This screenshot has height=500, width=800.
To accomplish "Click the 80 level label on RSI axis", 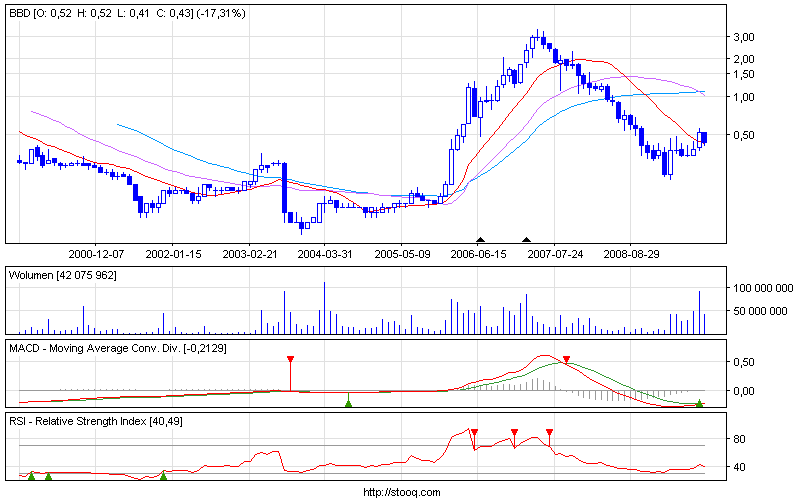I will 739,439.
